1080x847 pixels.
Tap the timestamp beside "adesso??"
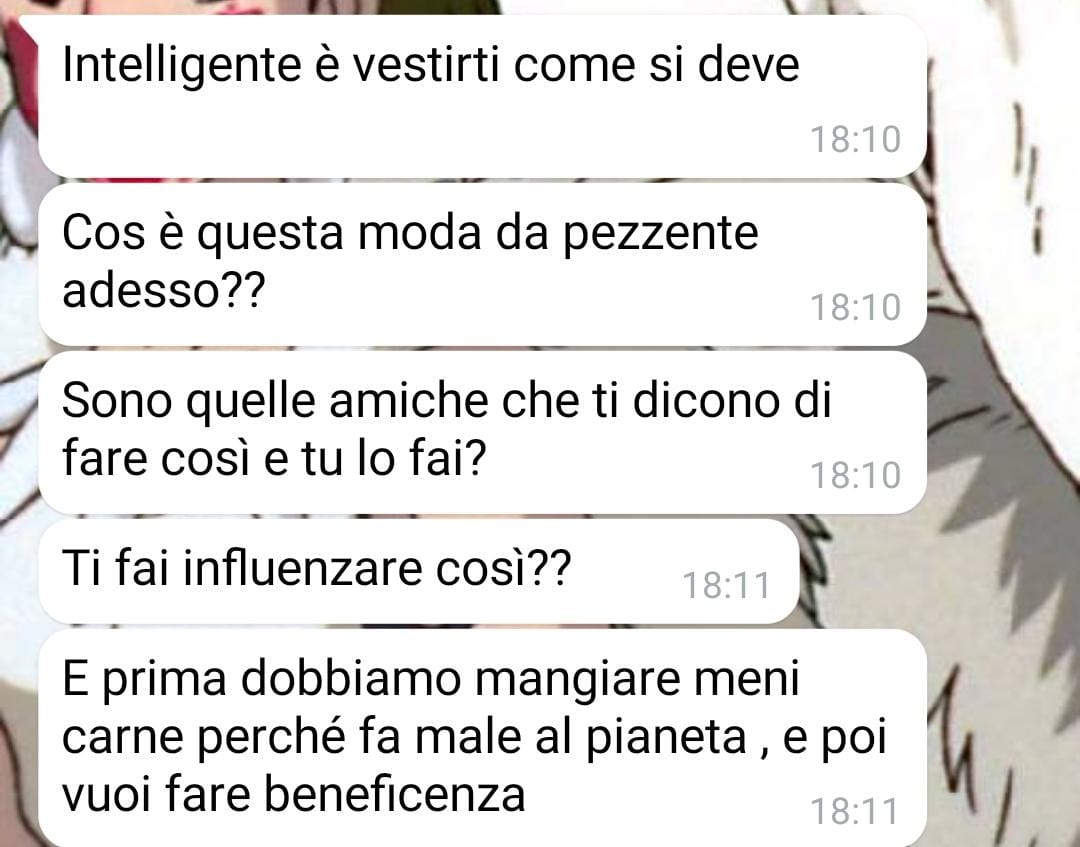click(855, 308)
